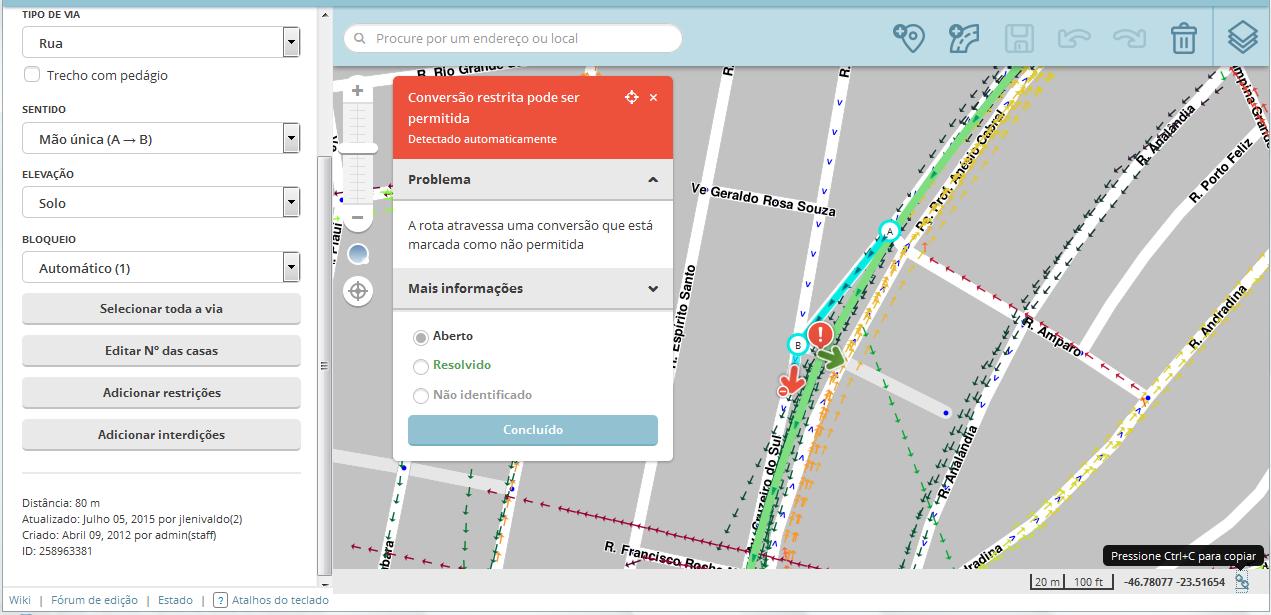This screenshot has width=1271, height=615.
Task: Open the Elevação Solo dropdown
Action: pyautogui.click(x=161, y=203)
